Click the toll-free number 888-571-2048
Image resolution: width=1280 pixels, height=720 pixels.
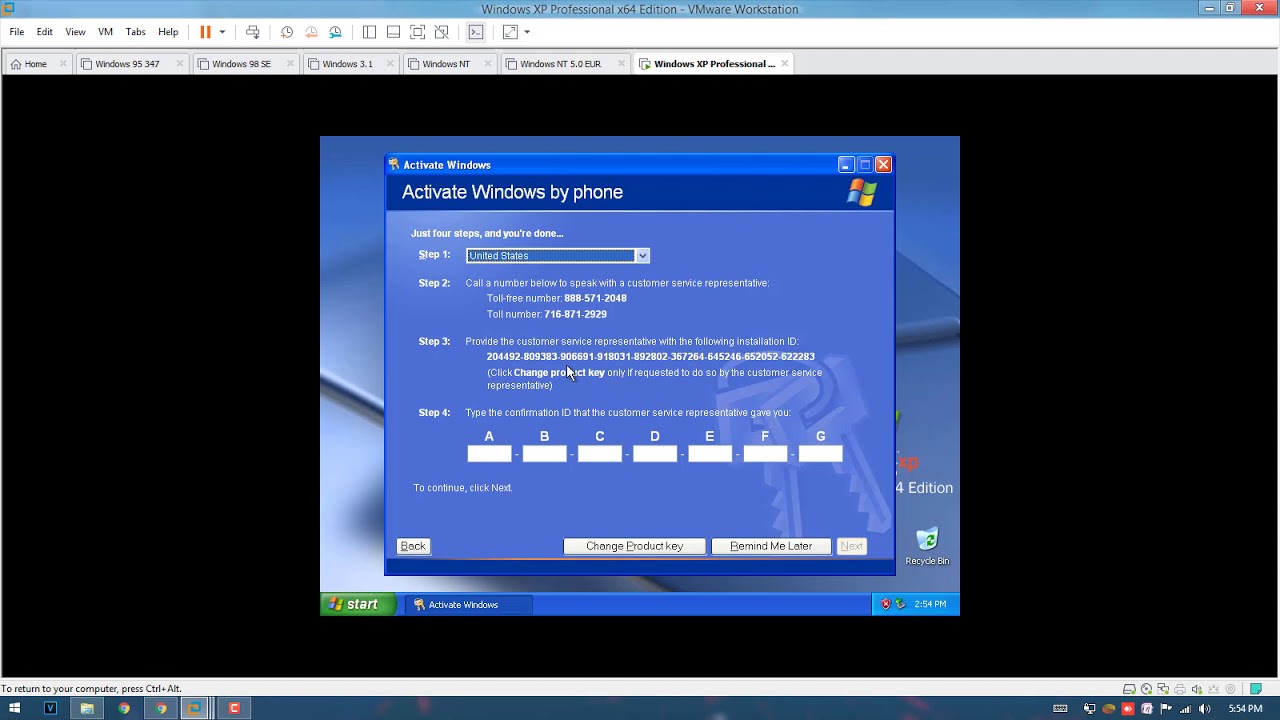coord(595,298)
